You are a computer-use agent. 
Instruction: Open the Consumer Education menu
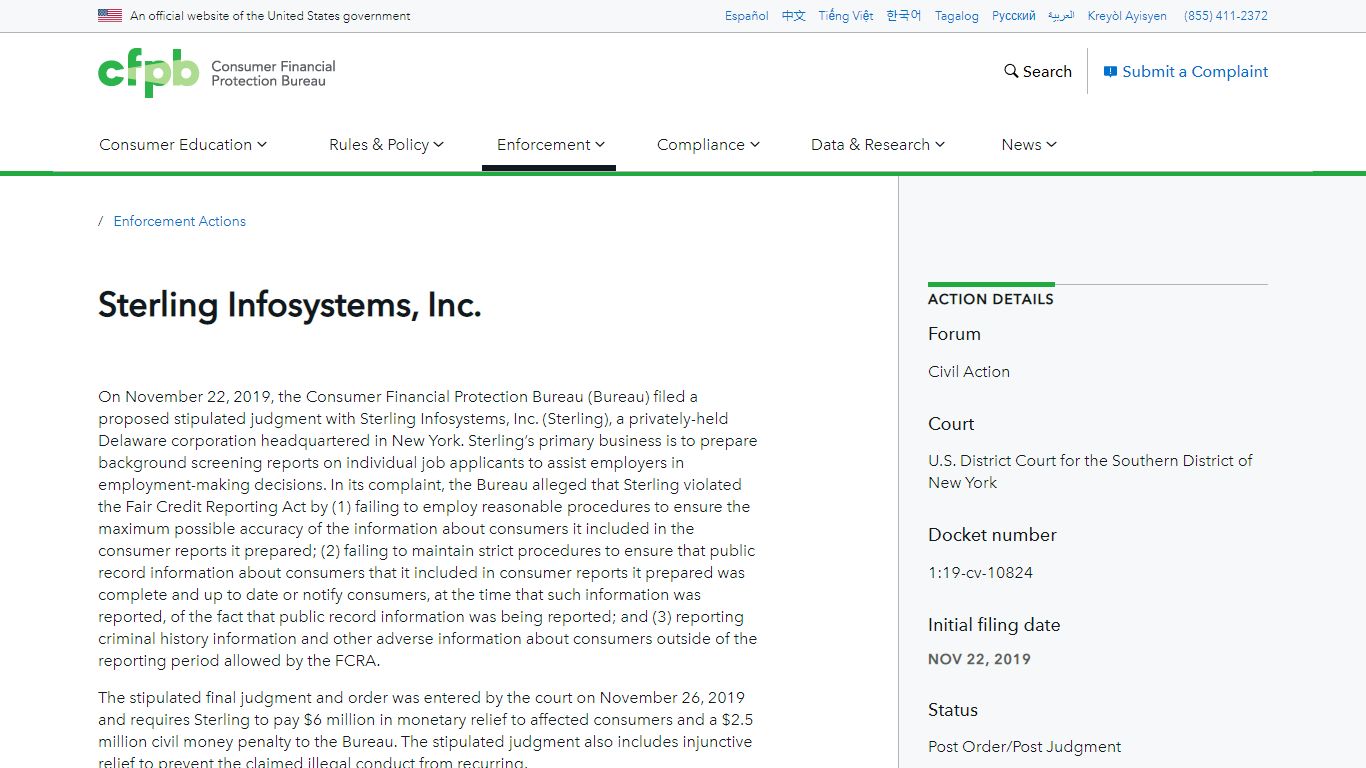pos(183,144)
